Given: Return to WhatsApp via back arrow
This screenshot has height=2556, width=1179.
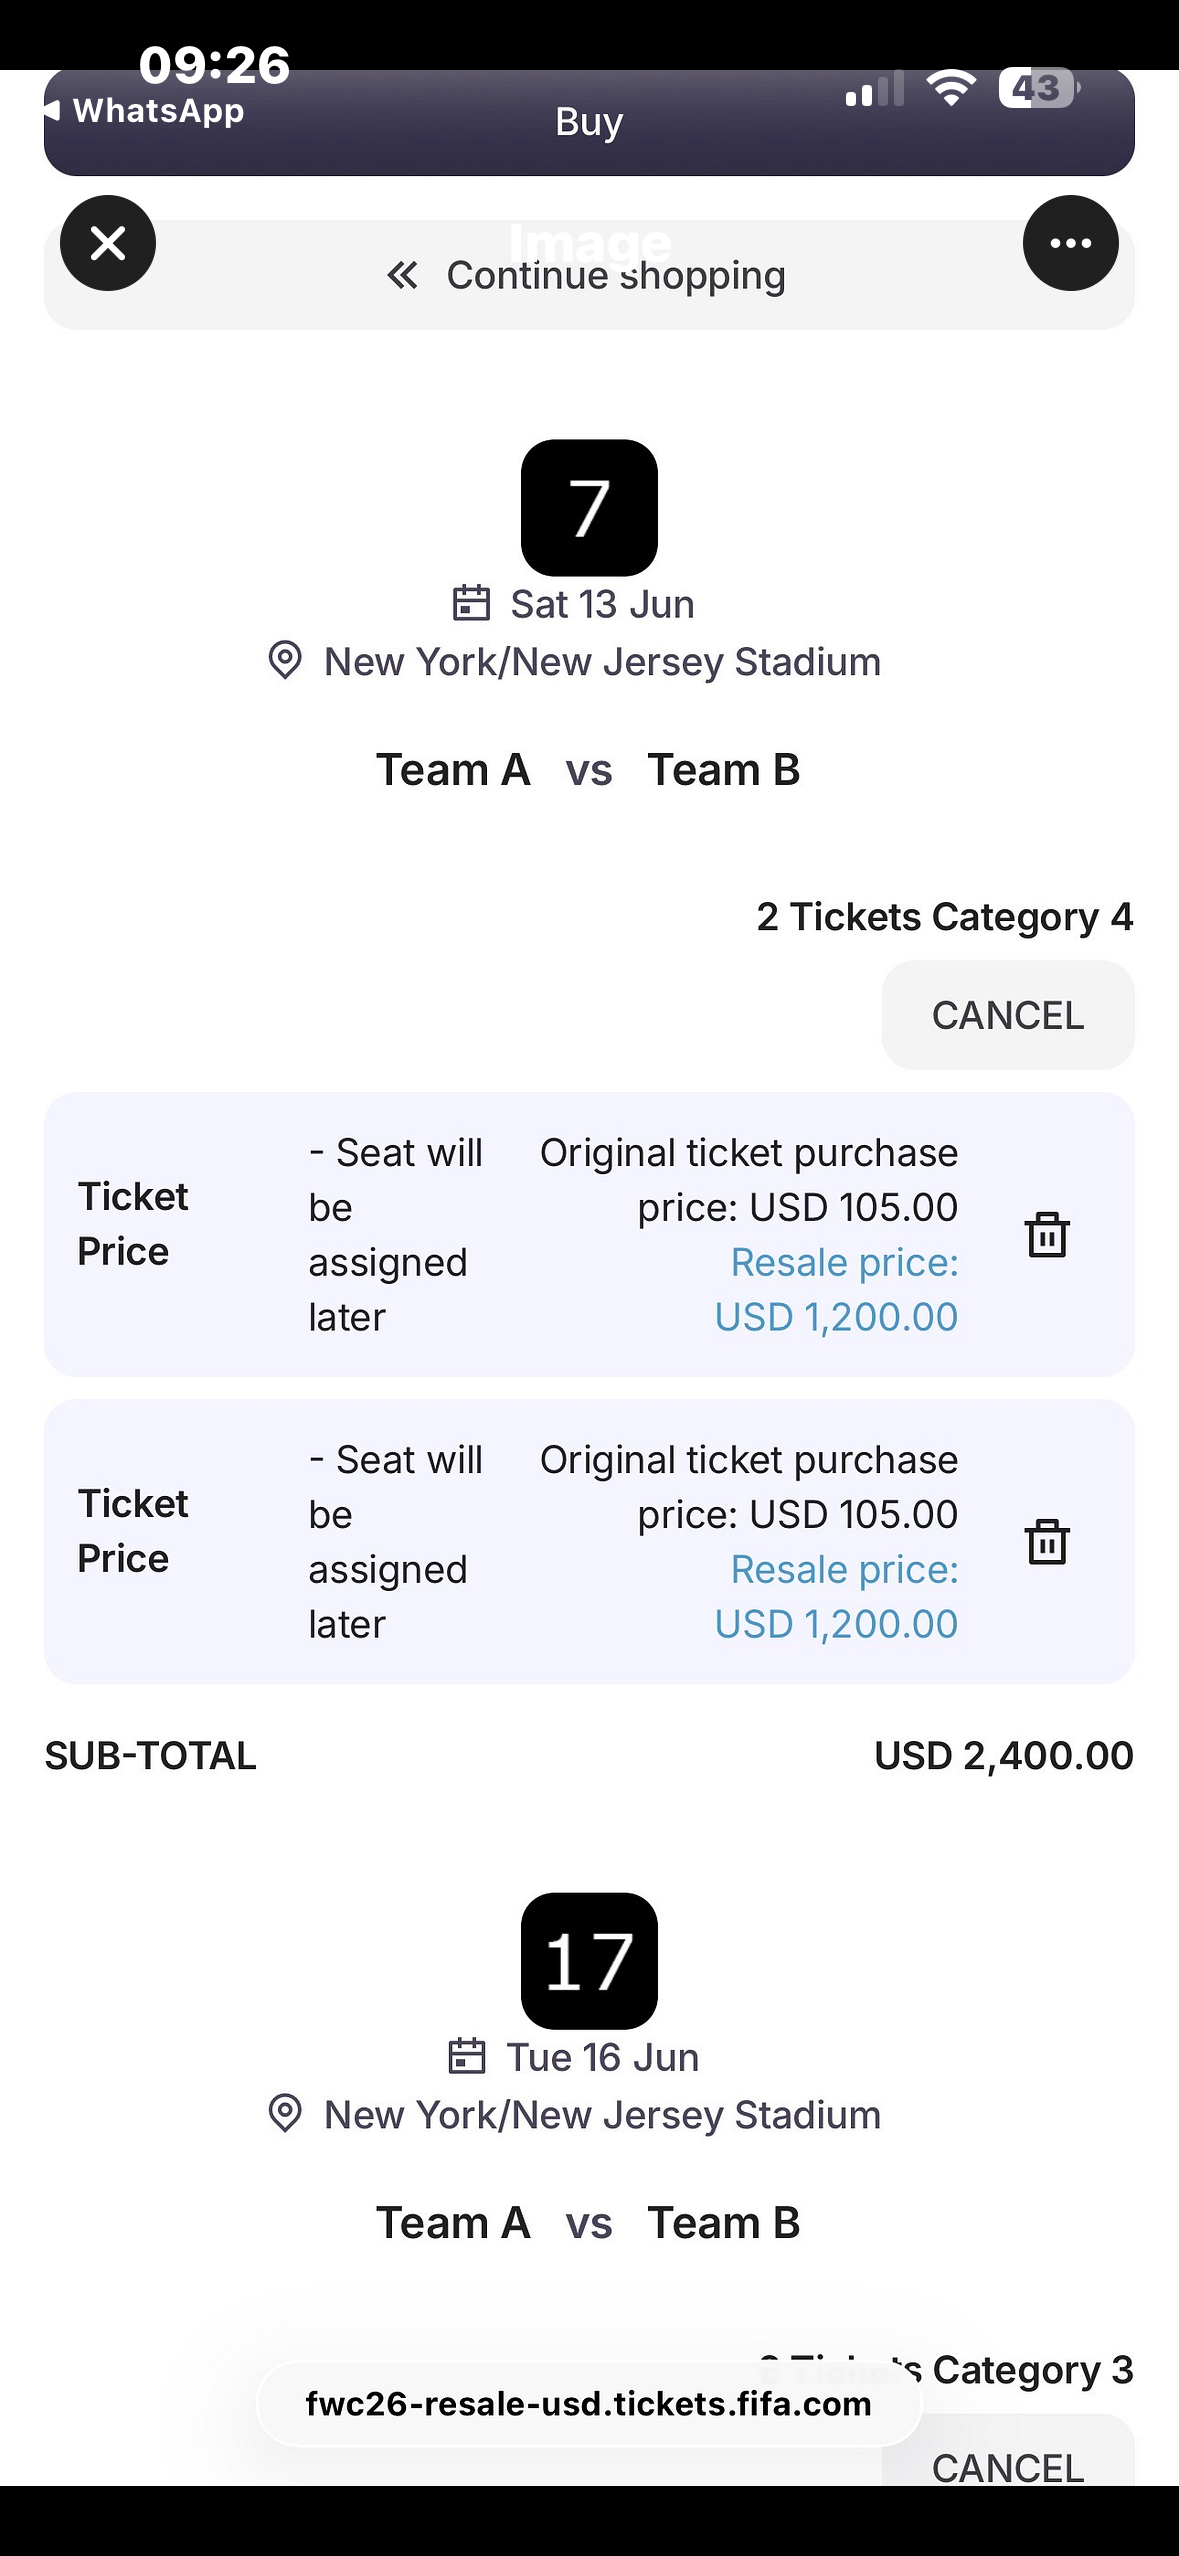Looking at the screenshot, I should pyautogui.click(x=54, y=110).
